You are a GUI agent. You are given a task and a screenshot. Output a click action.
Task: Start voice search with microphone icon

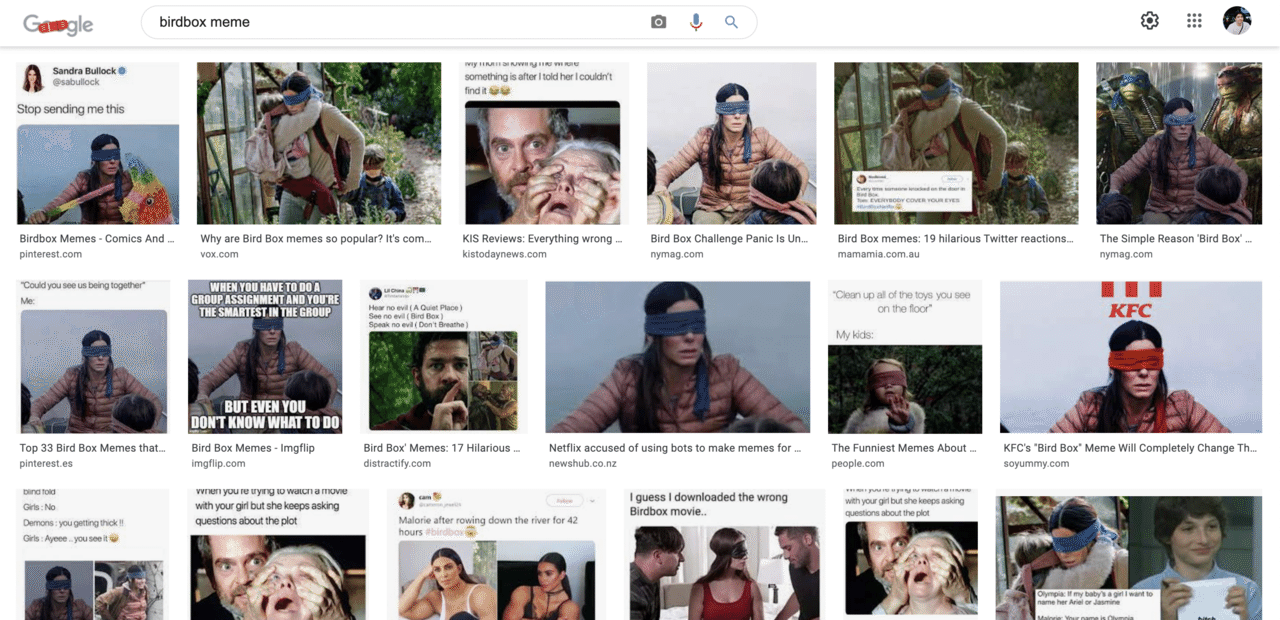pos(696,22)
